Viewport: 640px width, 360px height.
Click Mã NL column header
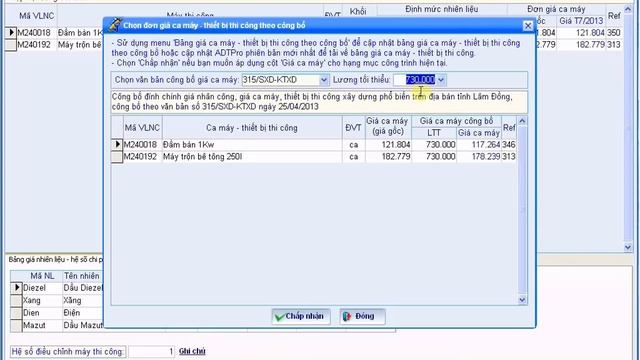[42, 276]
